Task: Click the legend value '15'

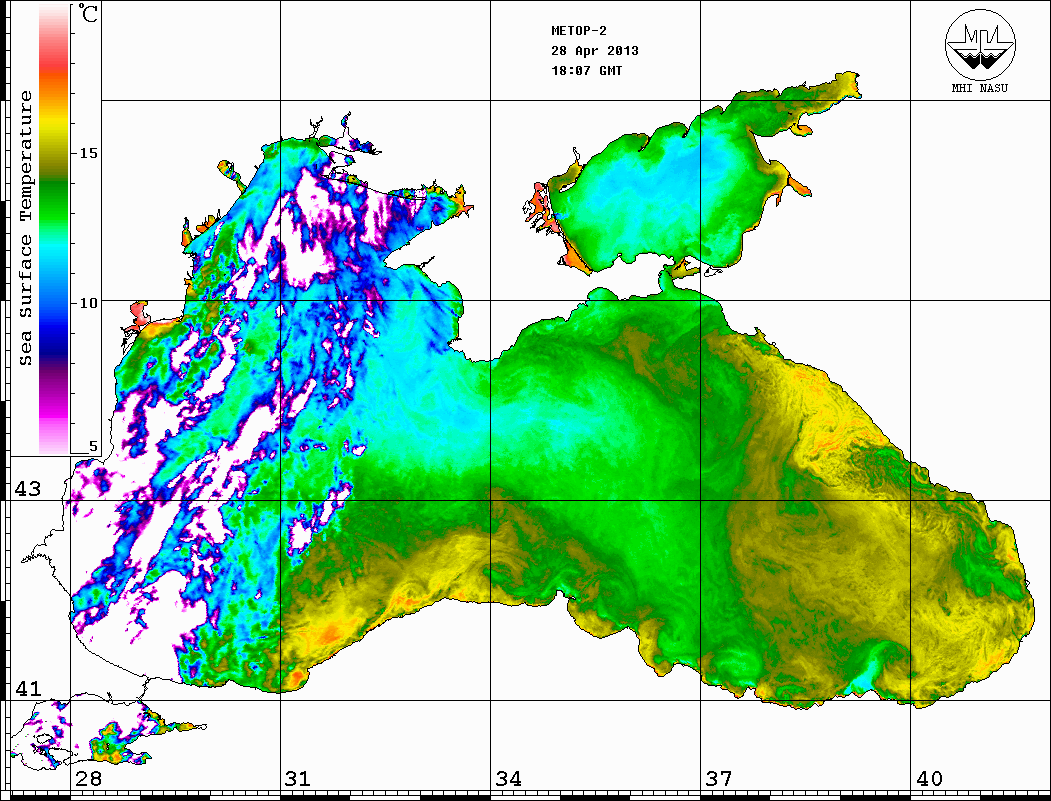Action: click(88, 153)
